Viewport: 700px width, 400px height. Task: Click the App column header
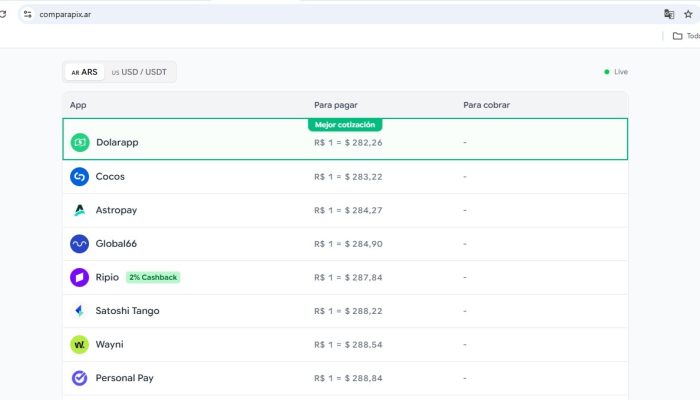point(78,105)
